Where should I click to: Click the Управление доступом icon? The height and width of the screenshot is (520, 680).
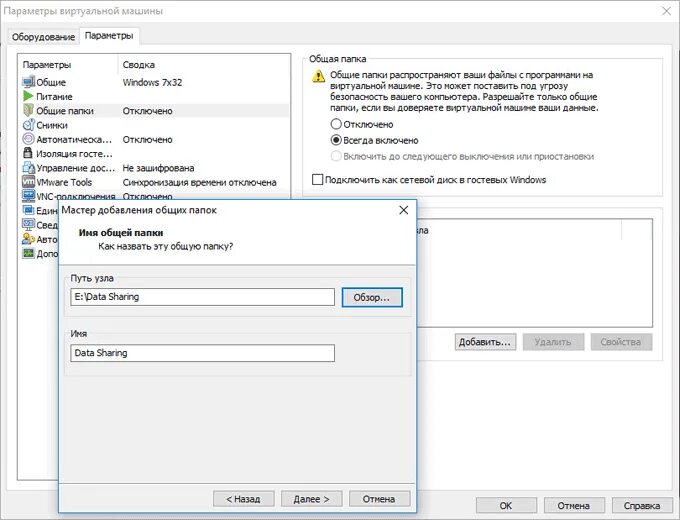click(29, 167)
